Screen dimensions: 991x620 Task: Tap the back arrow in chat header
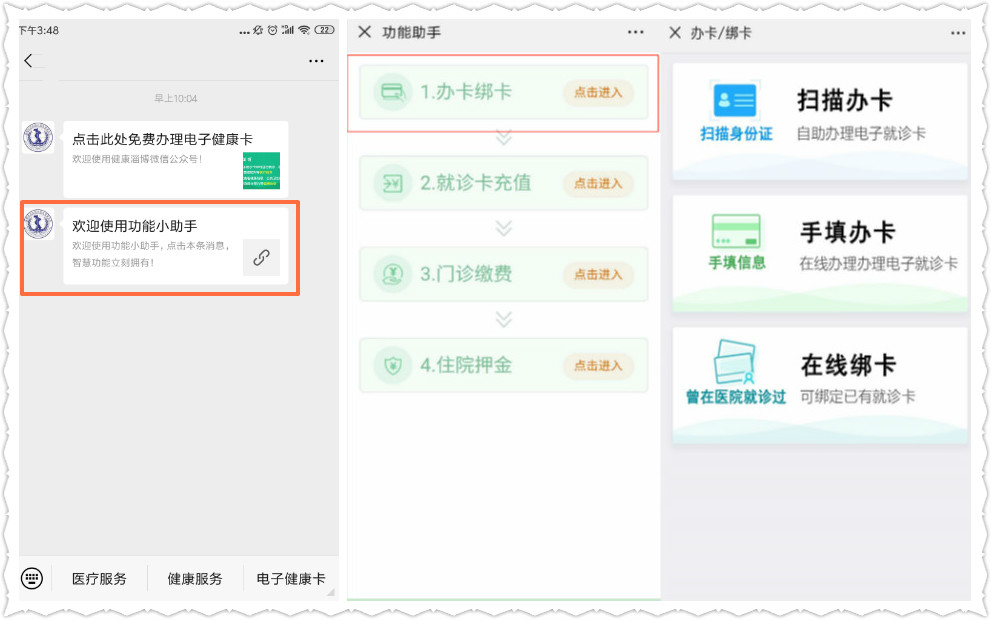pos(28,61)
